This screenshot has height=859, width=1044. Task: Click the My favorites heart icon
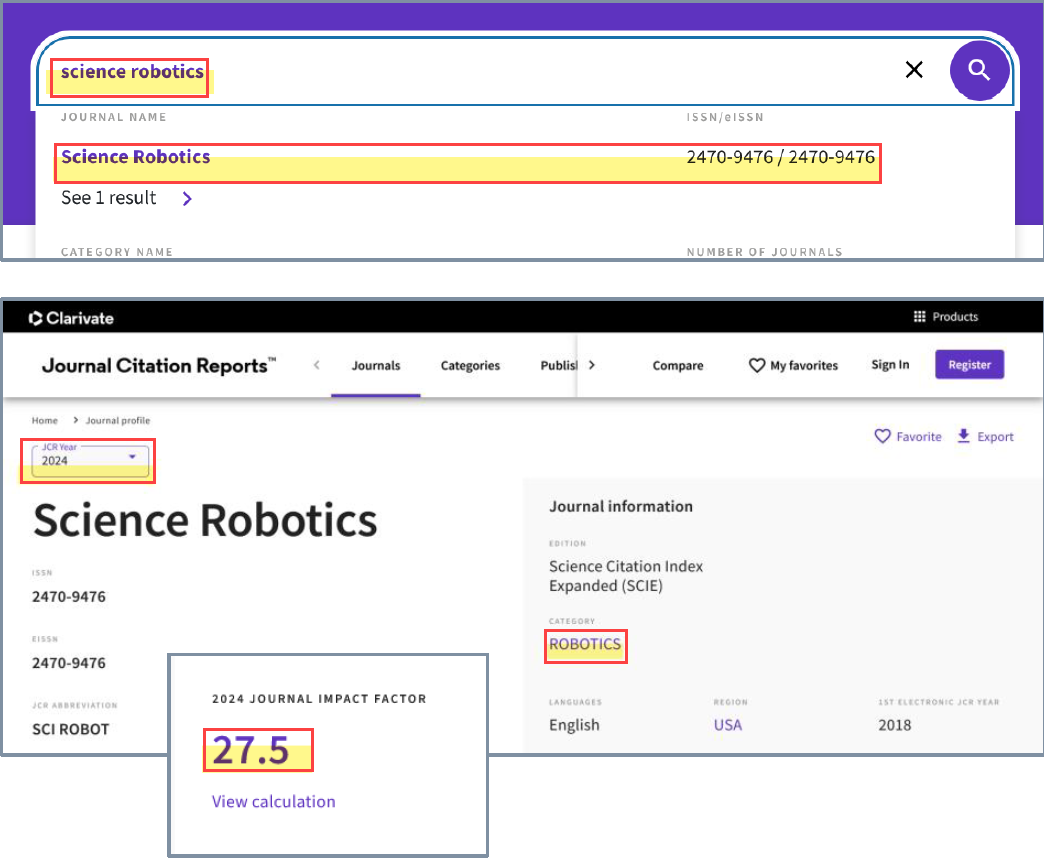point(757,366)
